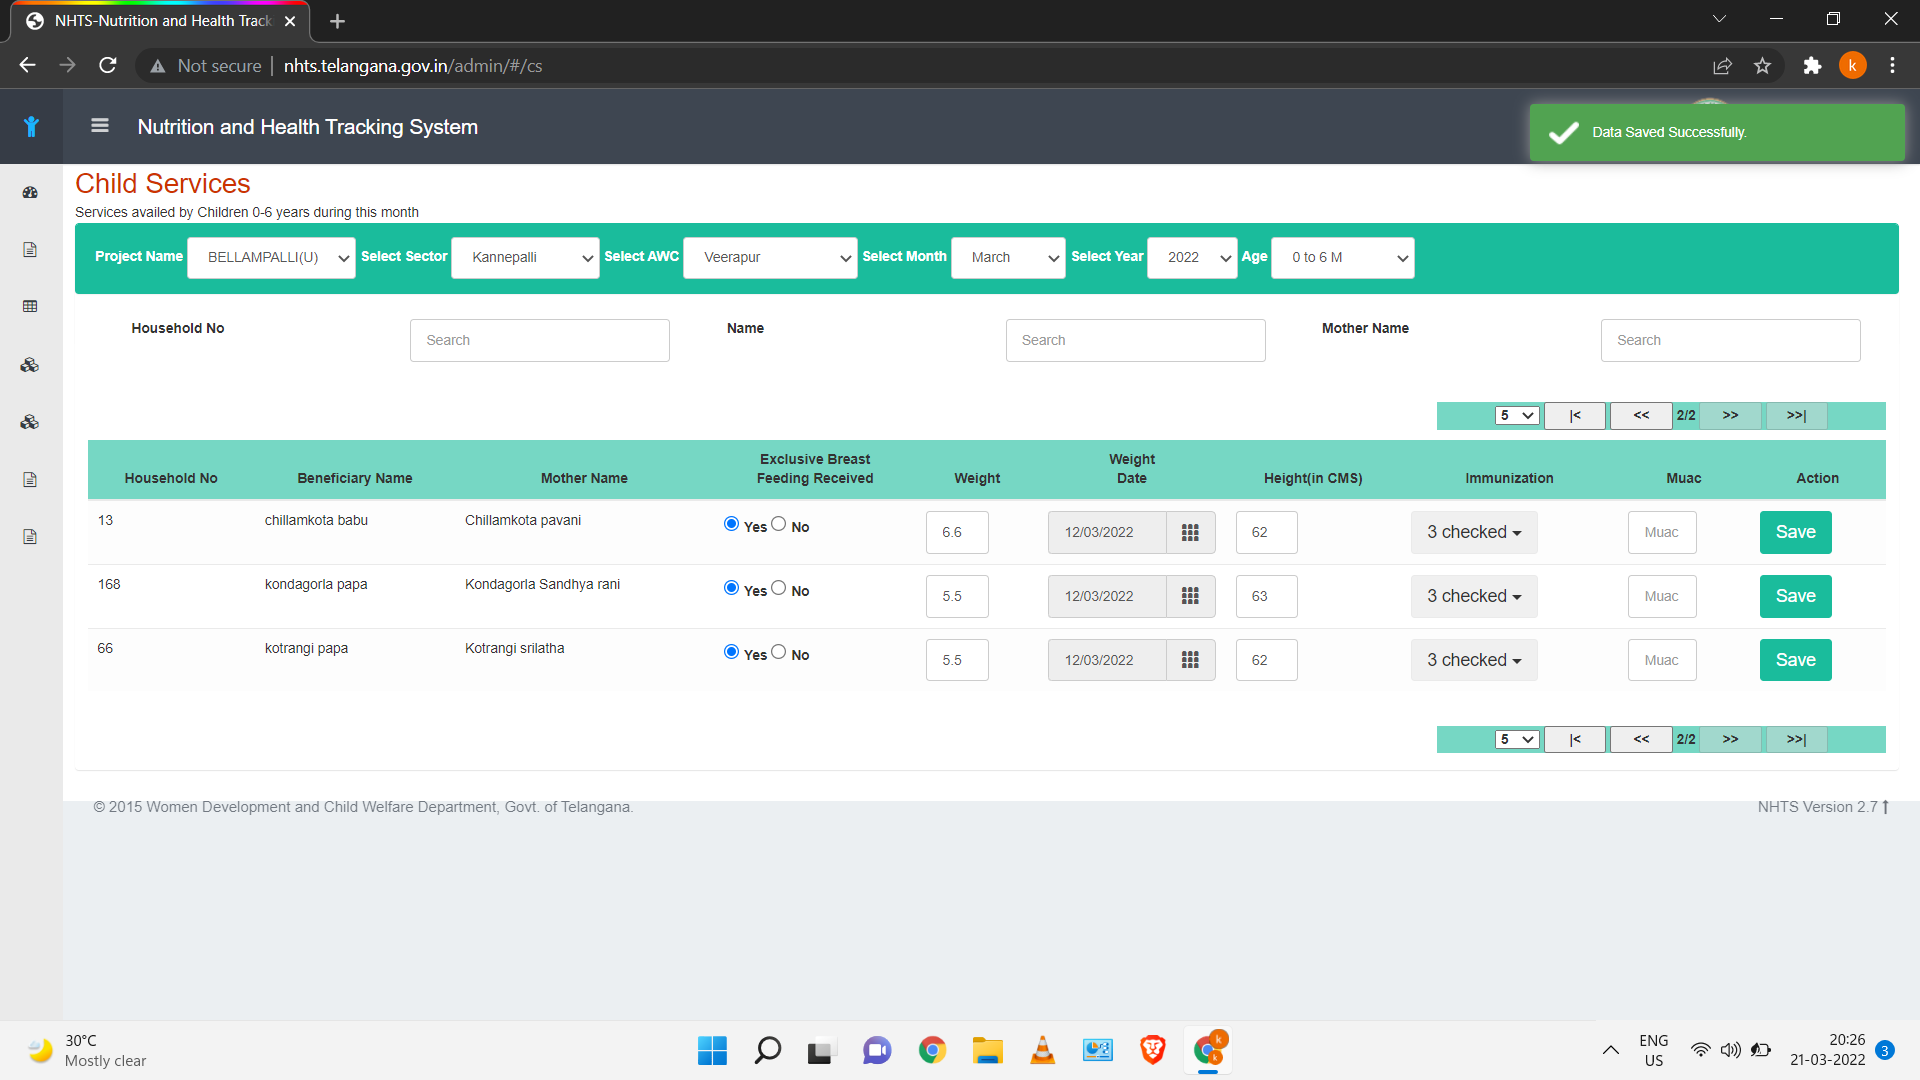Click the browser extensions puzzle icon
Screen dimensions: 1920x1080
[x=1812, y=66]
